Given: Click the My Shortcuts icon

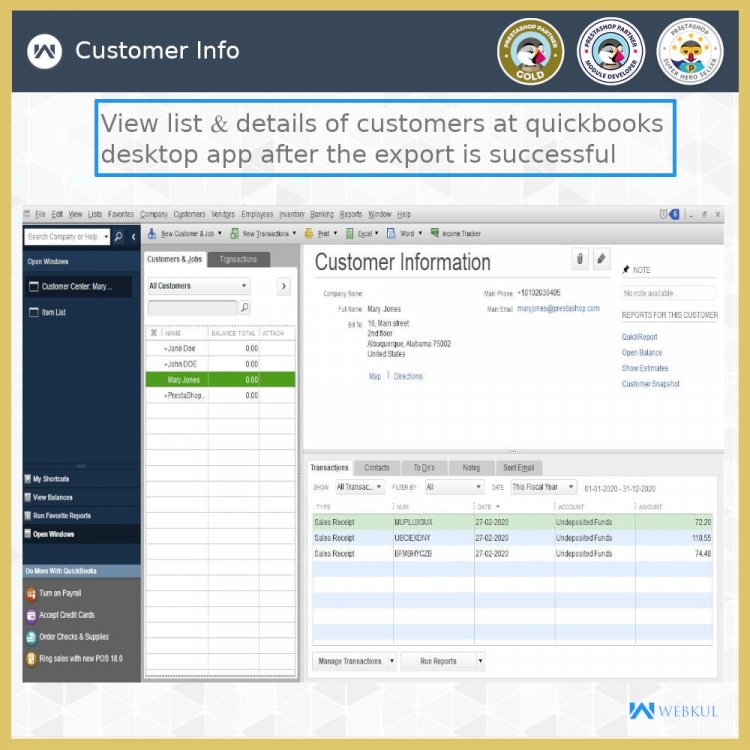Looking at the screenshot, I should 28,479.
